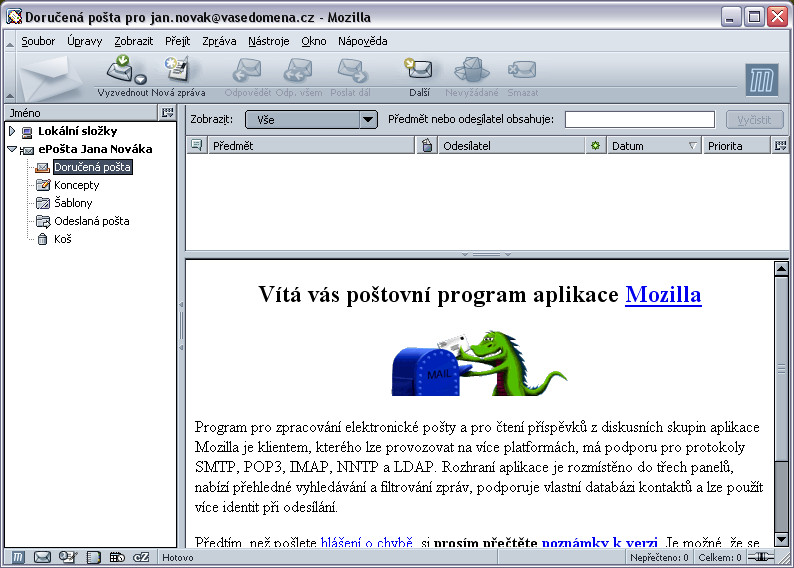Sort messages by Odesílatel column
The height and width of the screenshot is (568, 794).
(511, 145)
